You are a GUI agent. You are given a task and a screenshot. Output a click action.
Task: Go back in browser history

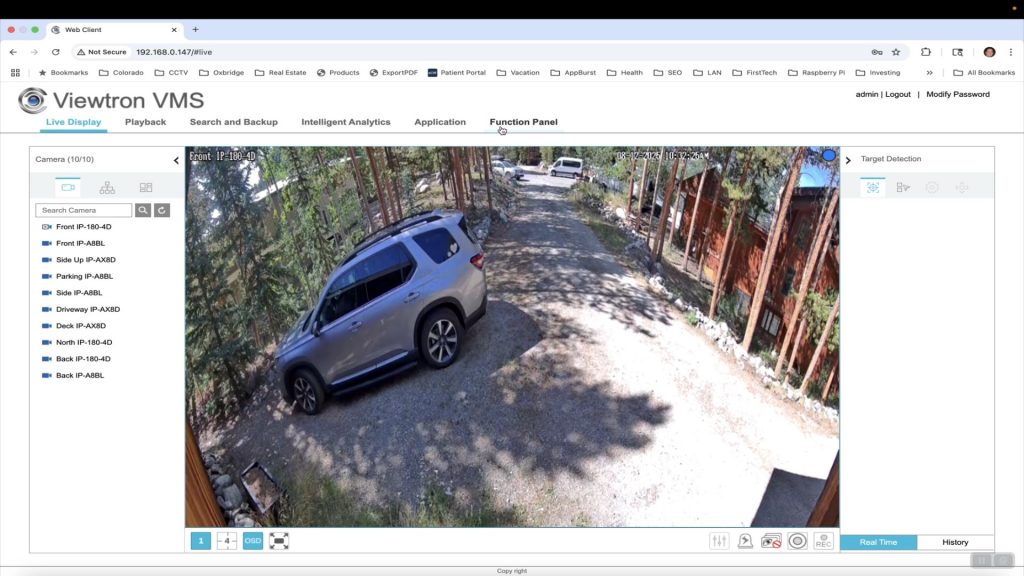[13, 52]
